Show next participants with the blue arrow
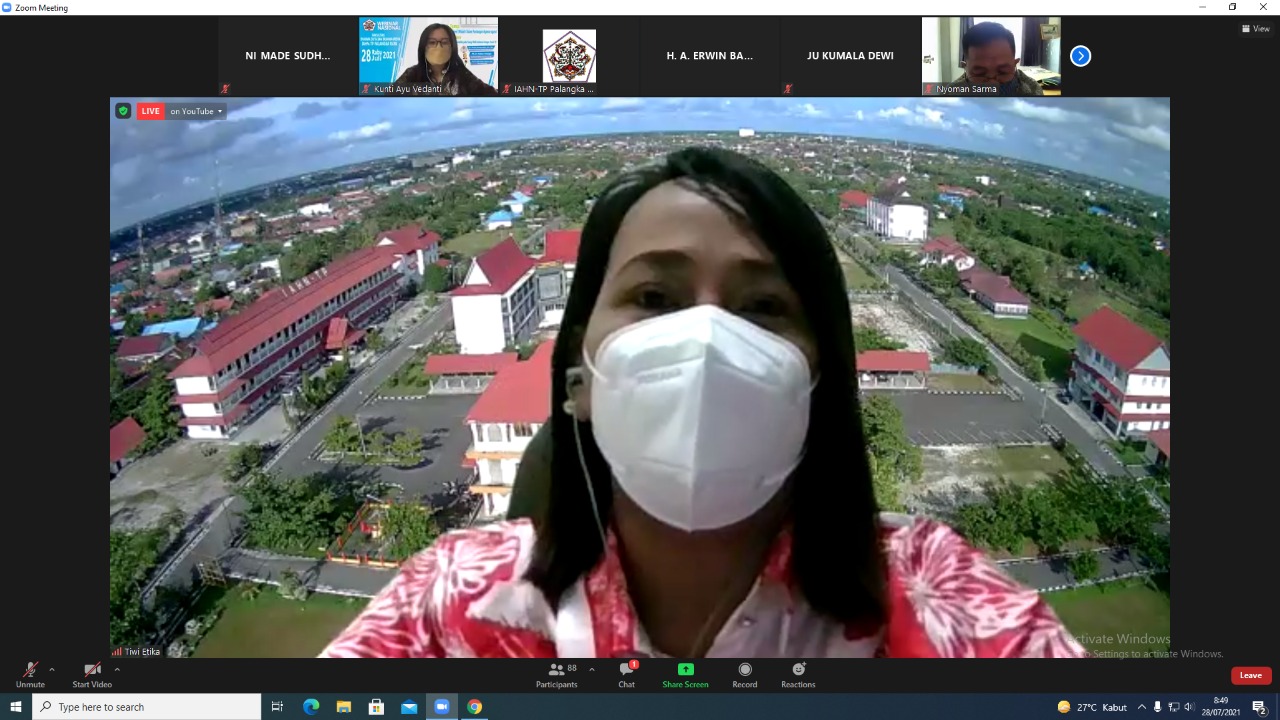 pos(1080,56)
